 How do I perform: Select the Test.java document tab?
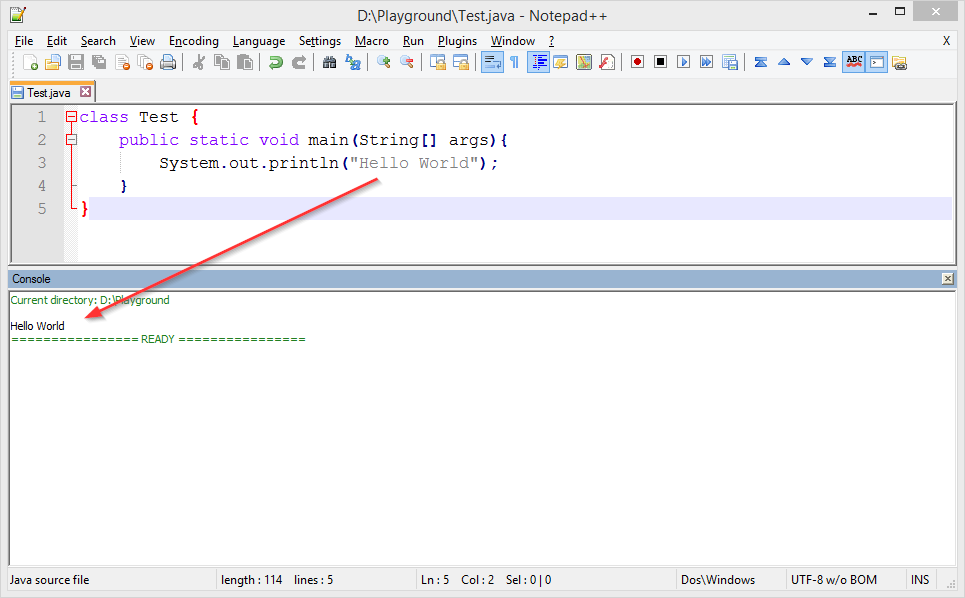pos(49,92)
